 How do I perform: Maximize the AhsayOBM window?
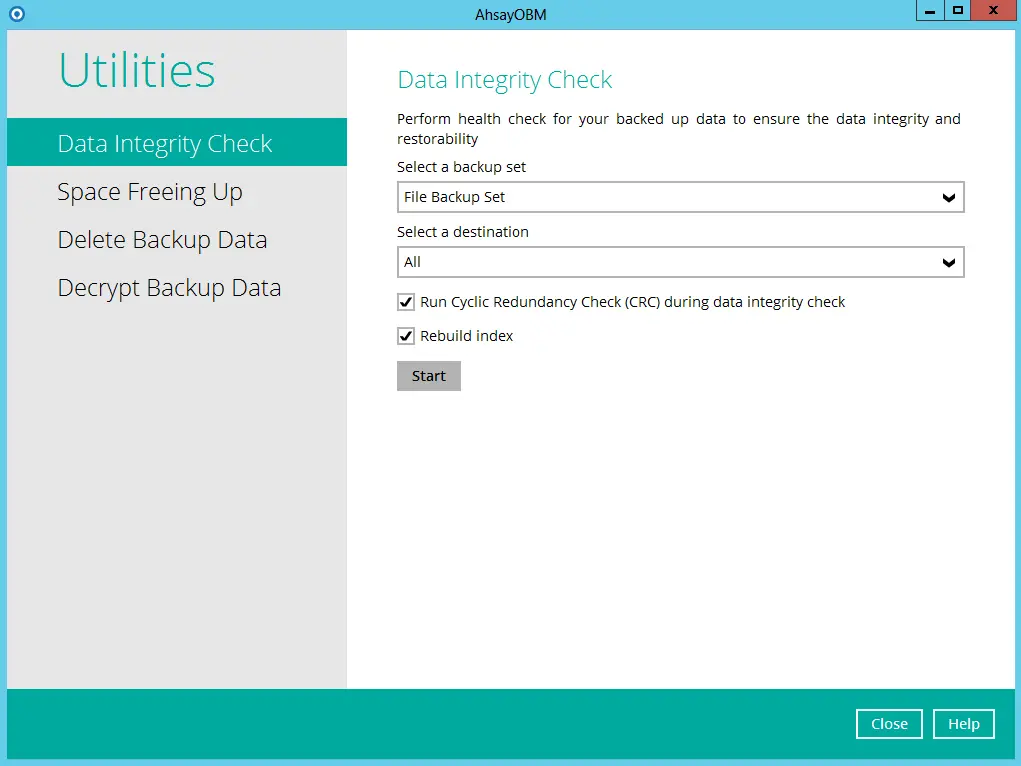pos(959,11)
